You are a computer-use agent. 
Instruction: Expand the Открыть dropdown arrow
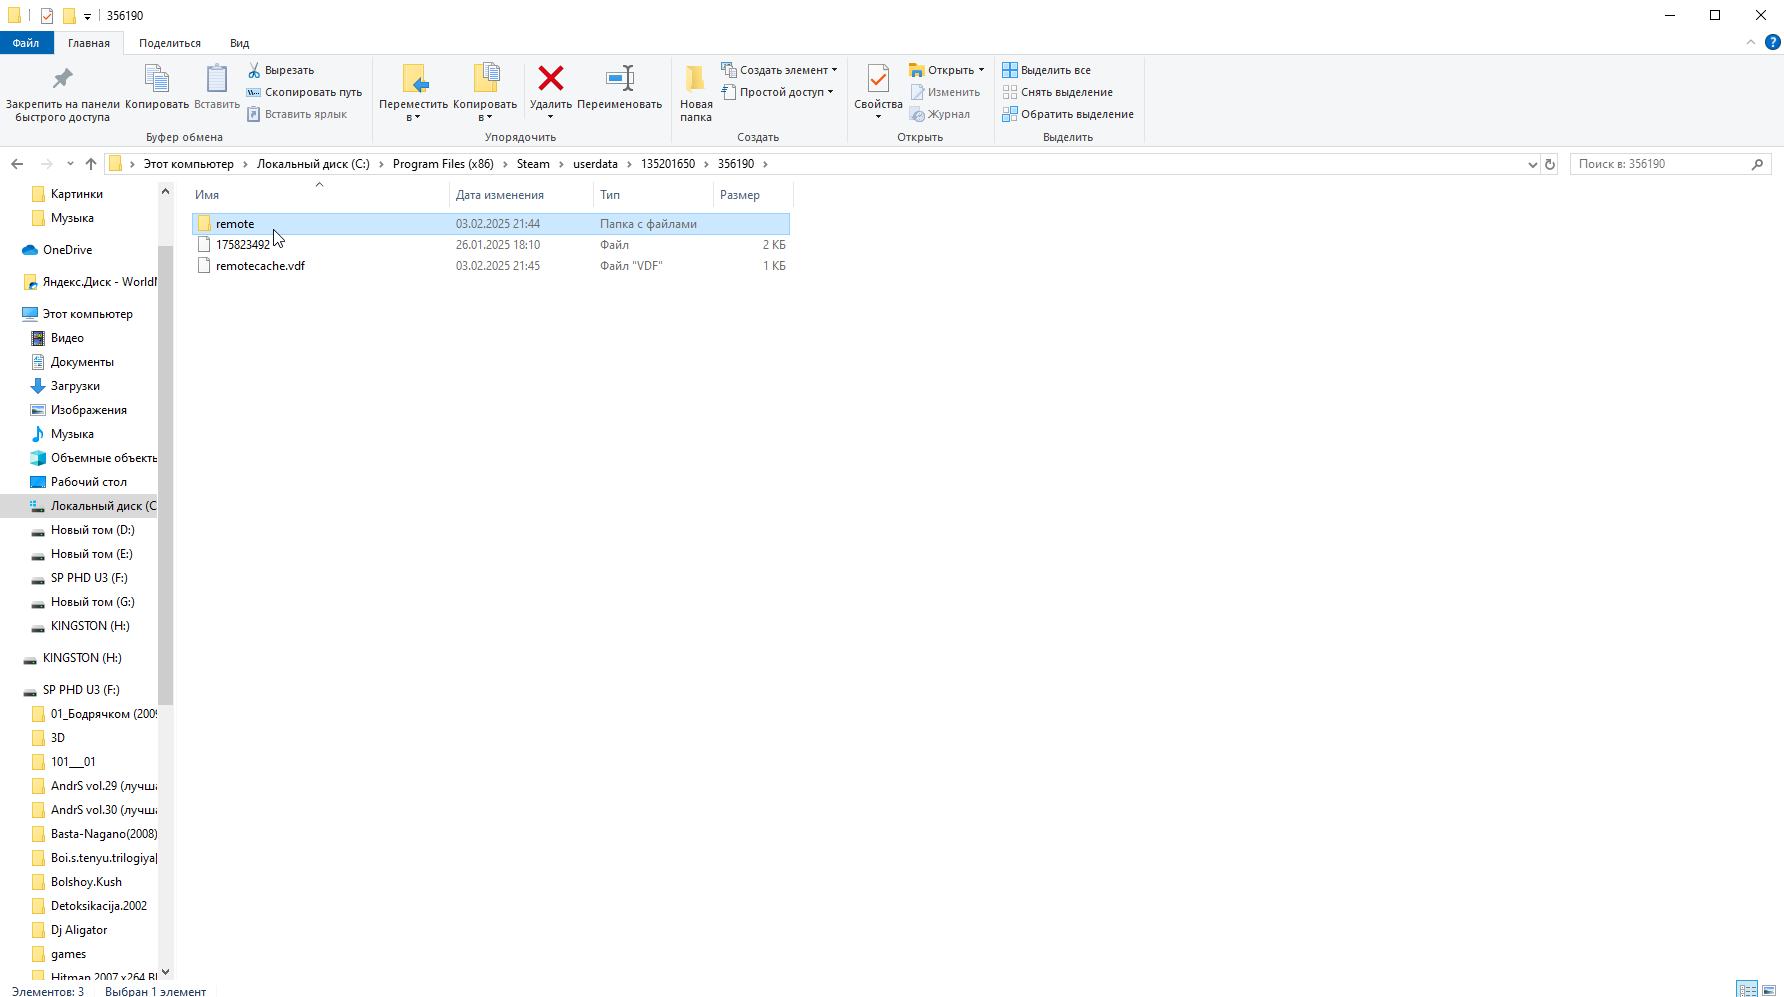coord(981,70)
